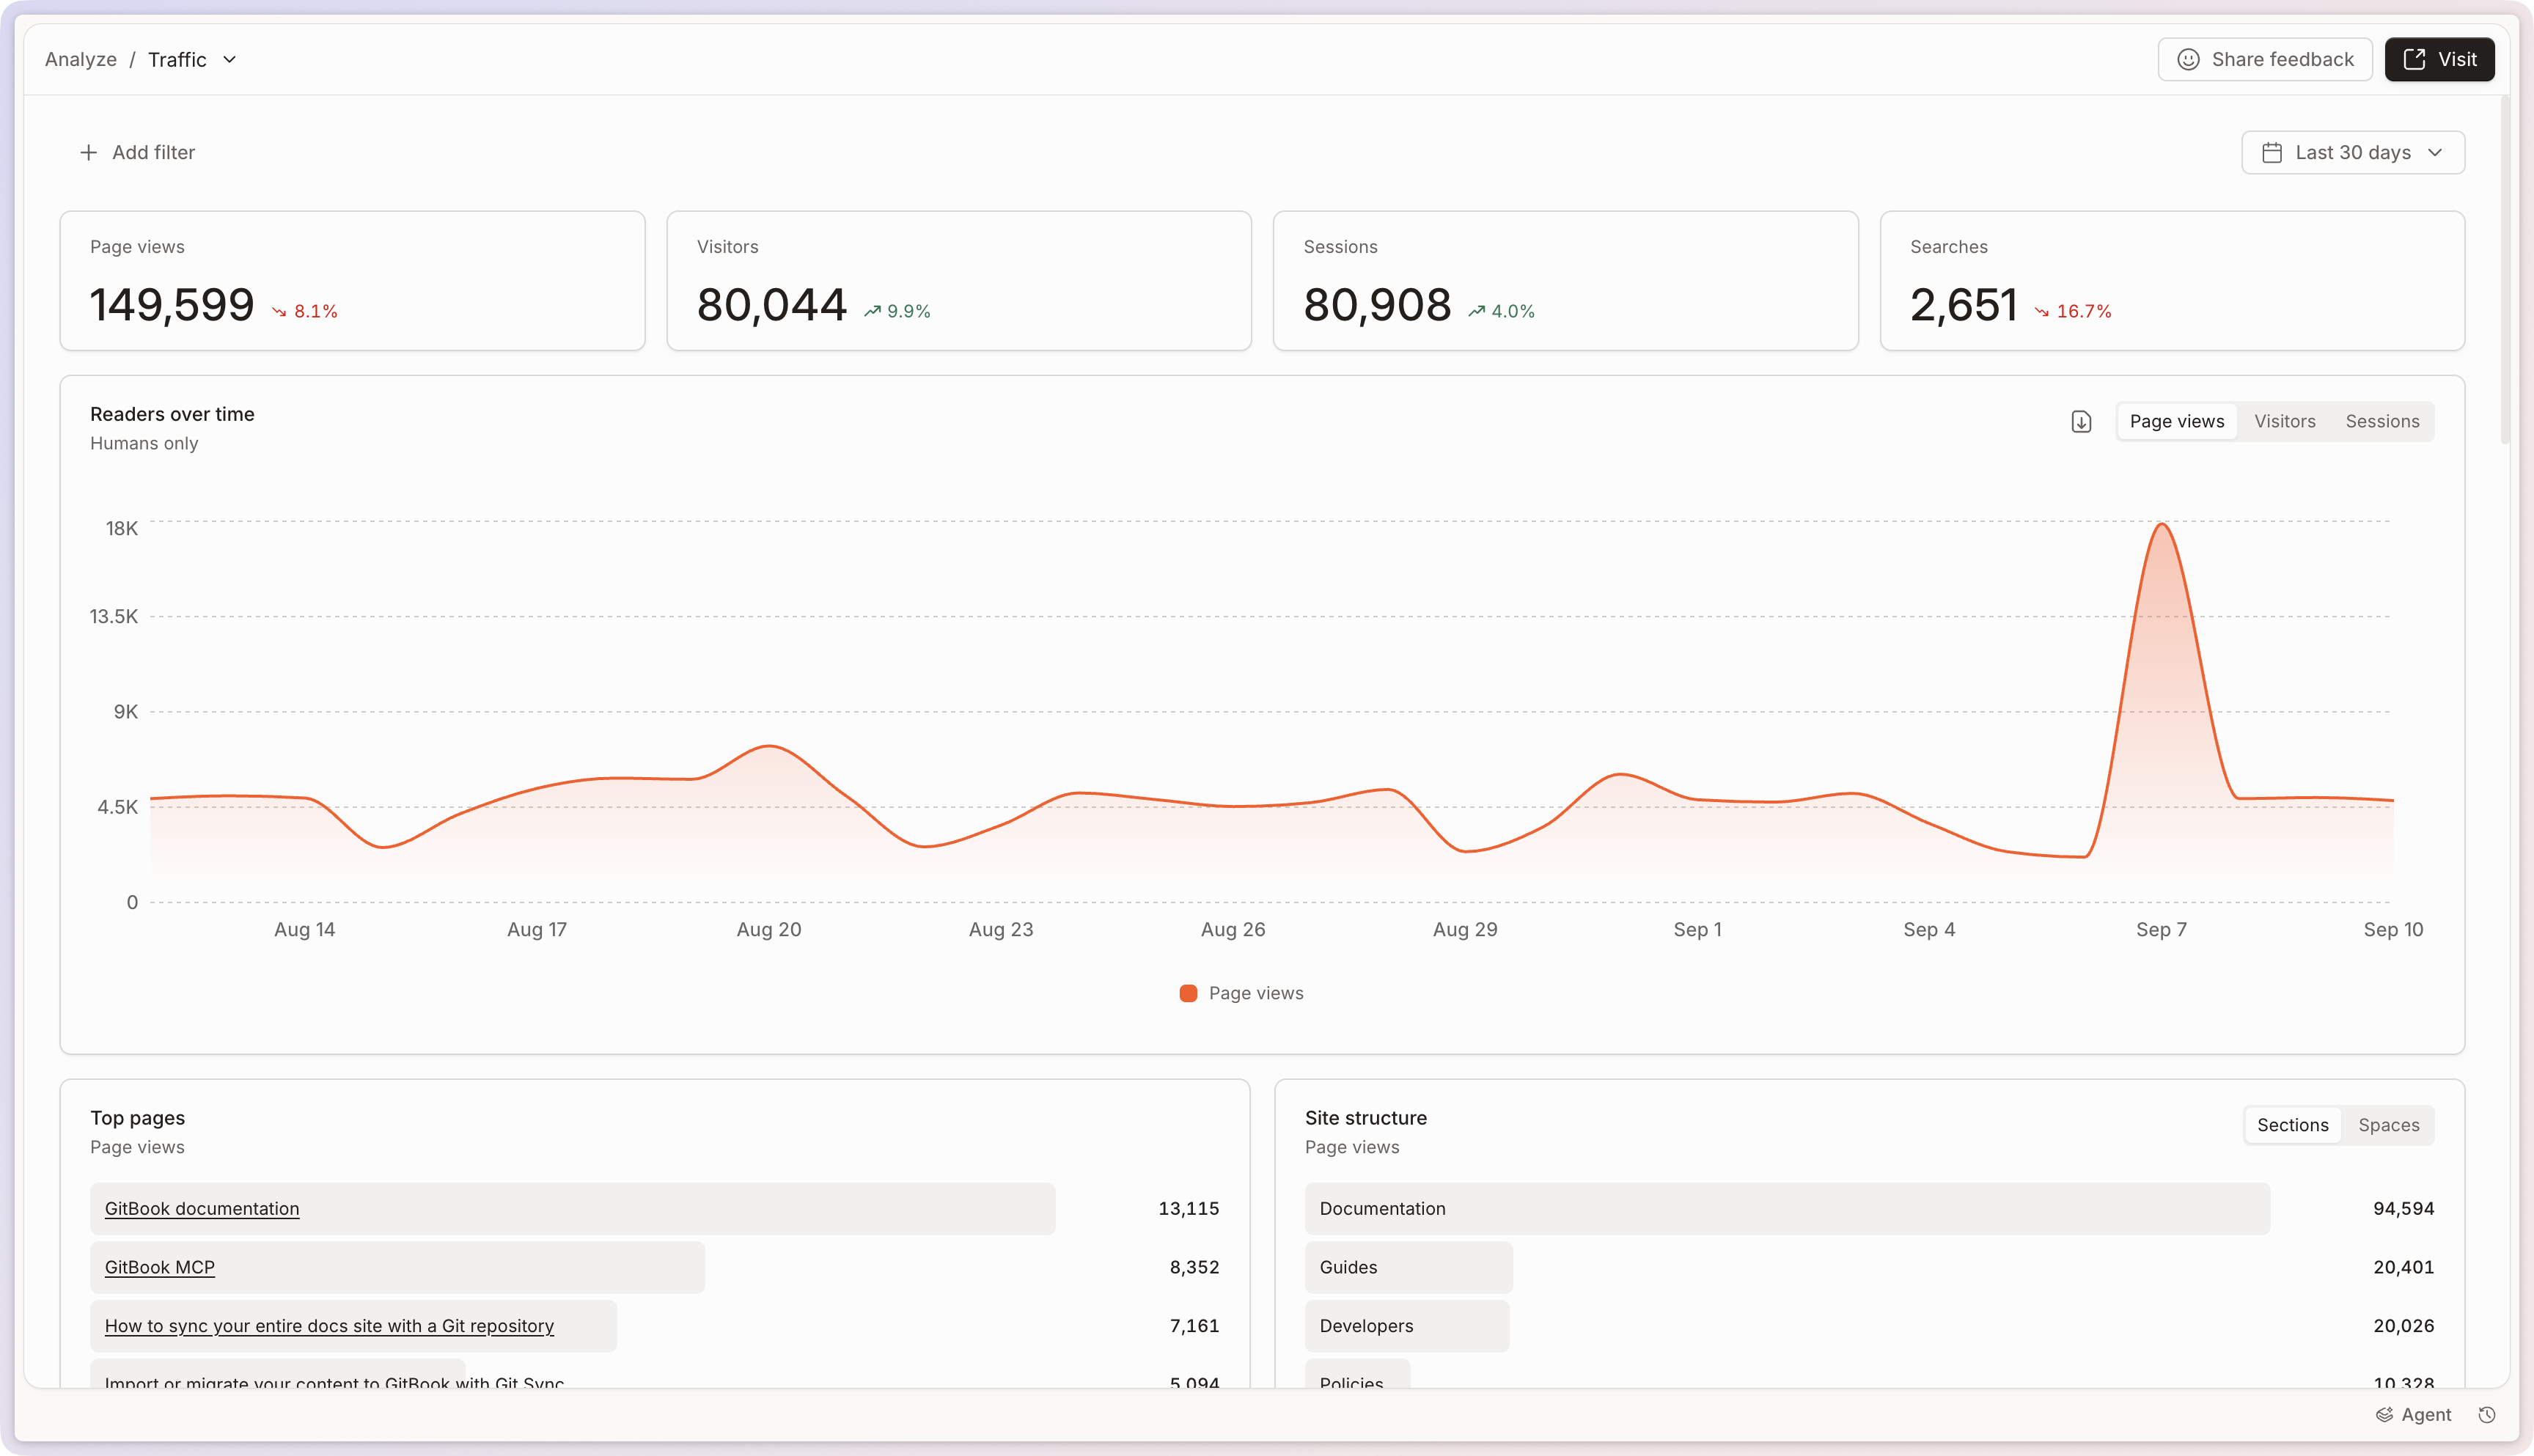Click the smiley icon in Share feedback
The image size is (2534, 1456).
[x=2188, y=59]
